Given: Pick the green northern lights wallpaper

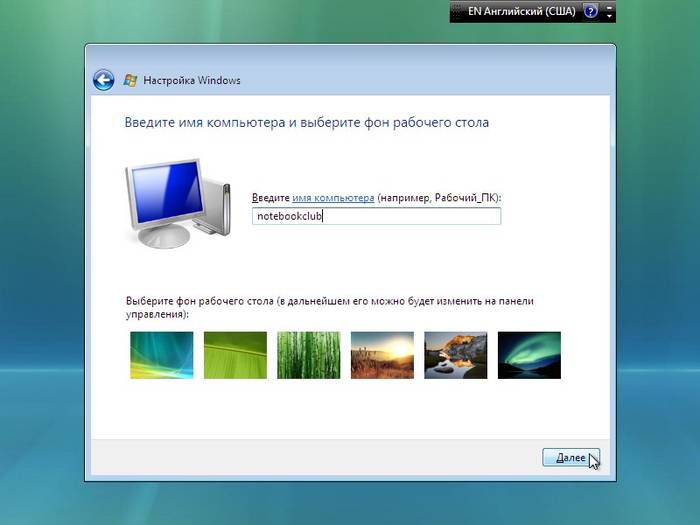Looking at the screenshot, I should tap(529, 355).
